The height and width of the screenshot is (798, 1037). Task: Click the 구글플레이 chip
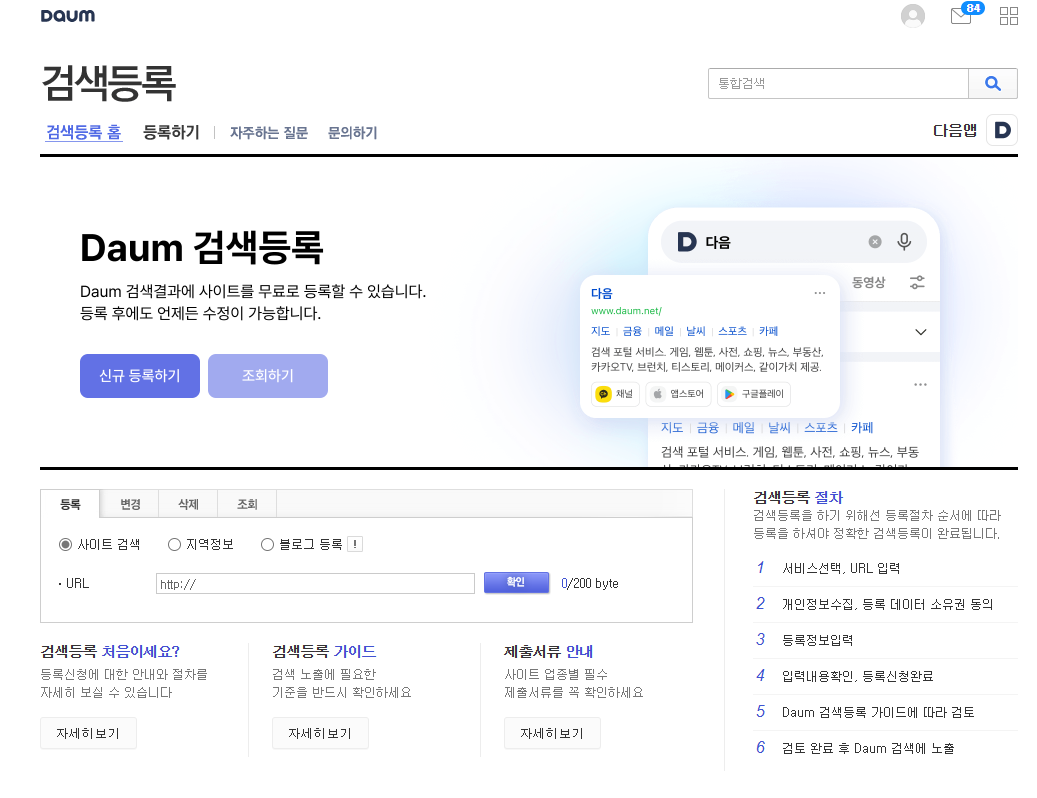753,394
